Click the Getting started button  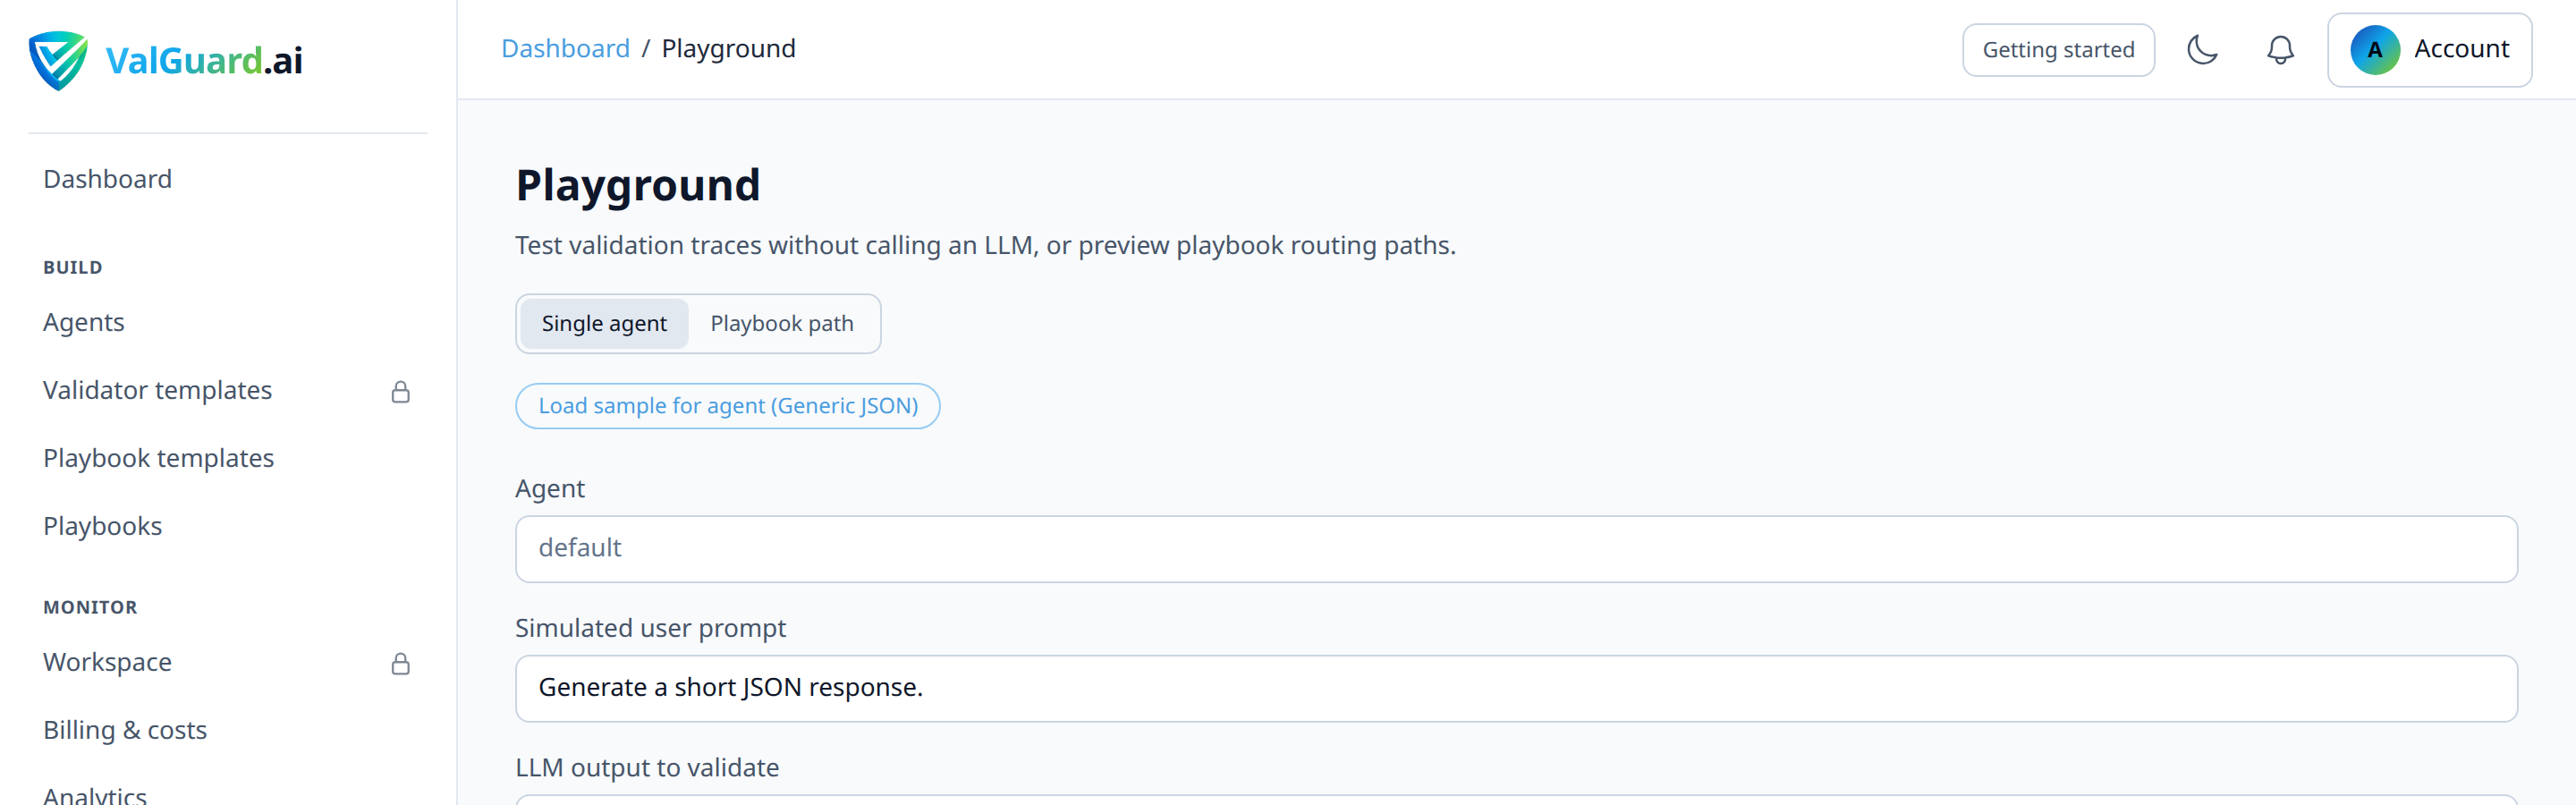[x=2058, y=50]
